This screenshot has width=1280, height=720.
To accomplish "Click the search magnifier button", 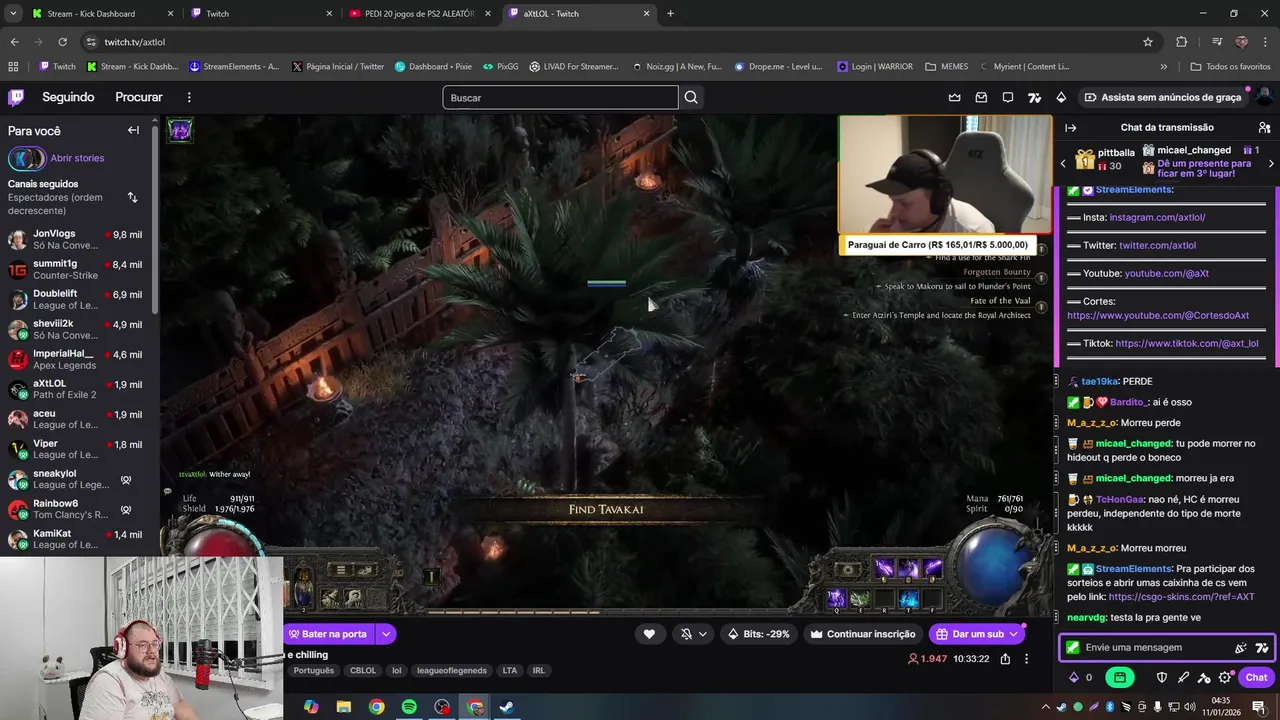I will point(691,97).
